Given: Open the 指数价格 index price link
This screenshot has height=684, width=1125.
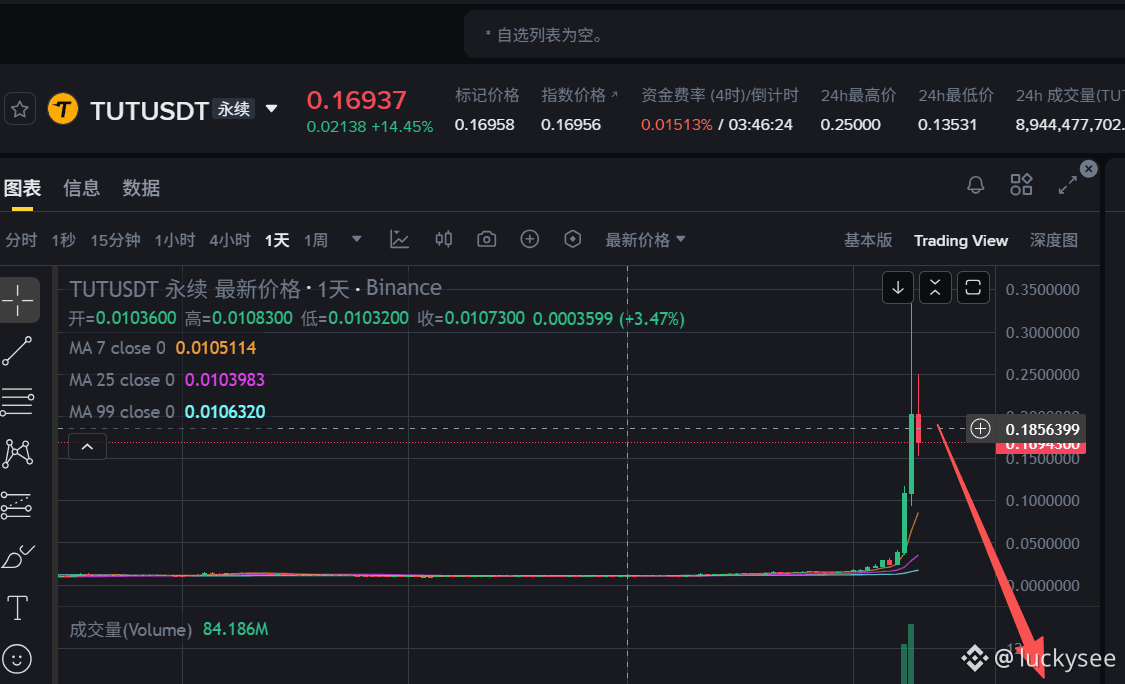Looking at the screenshot, I should point(580,95).
